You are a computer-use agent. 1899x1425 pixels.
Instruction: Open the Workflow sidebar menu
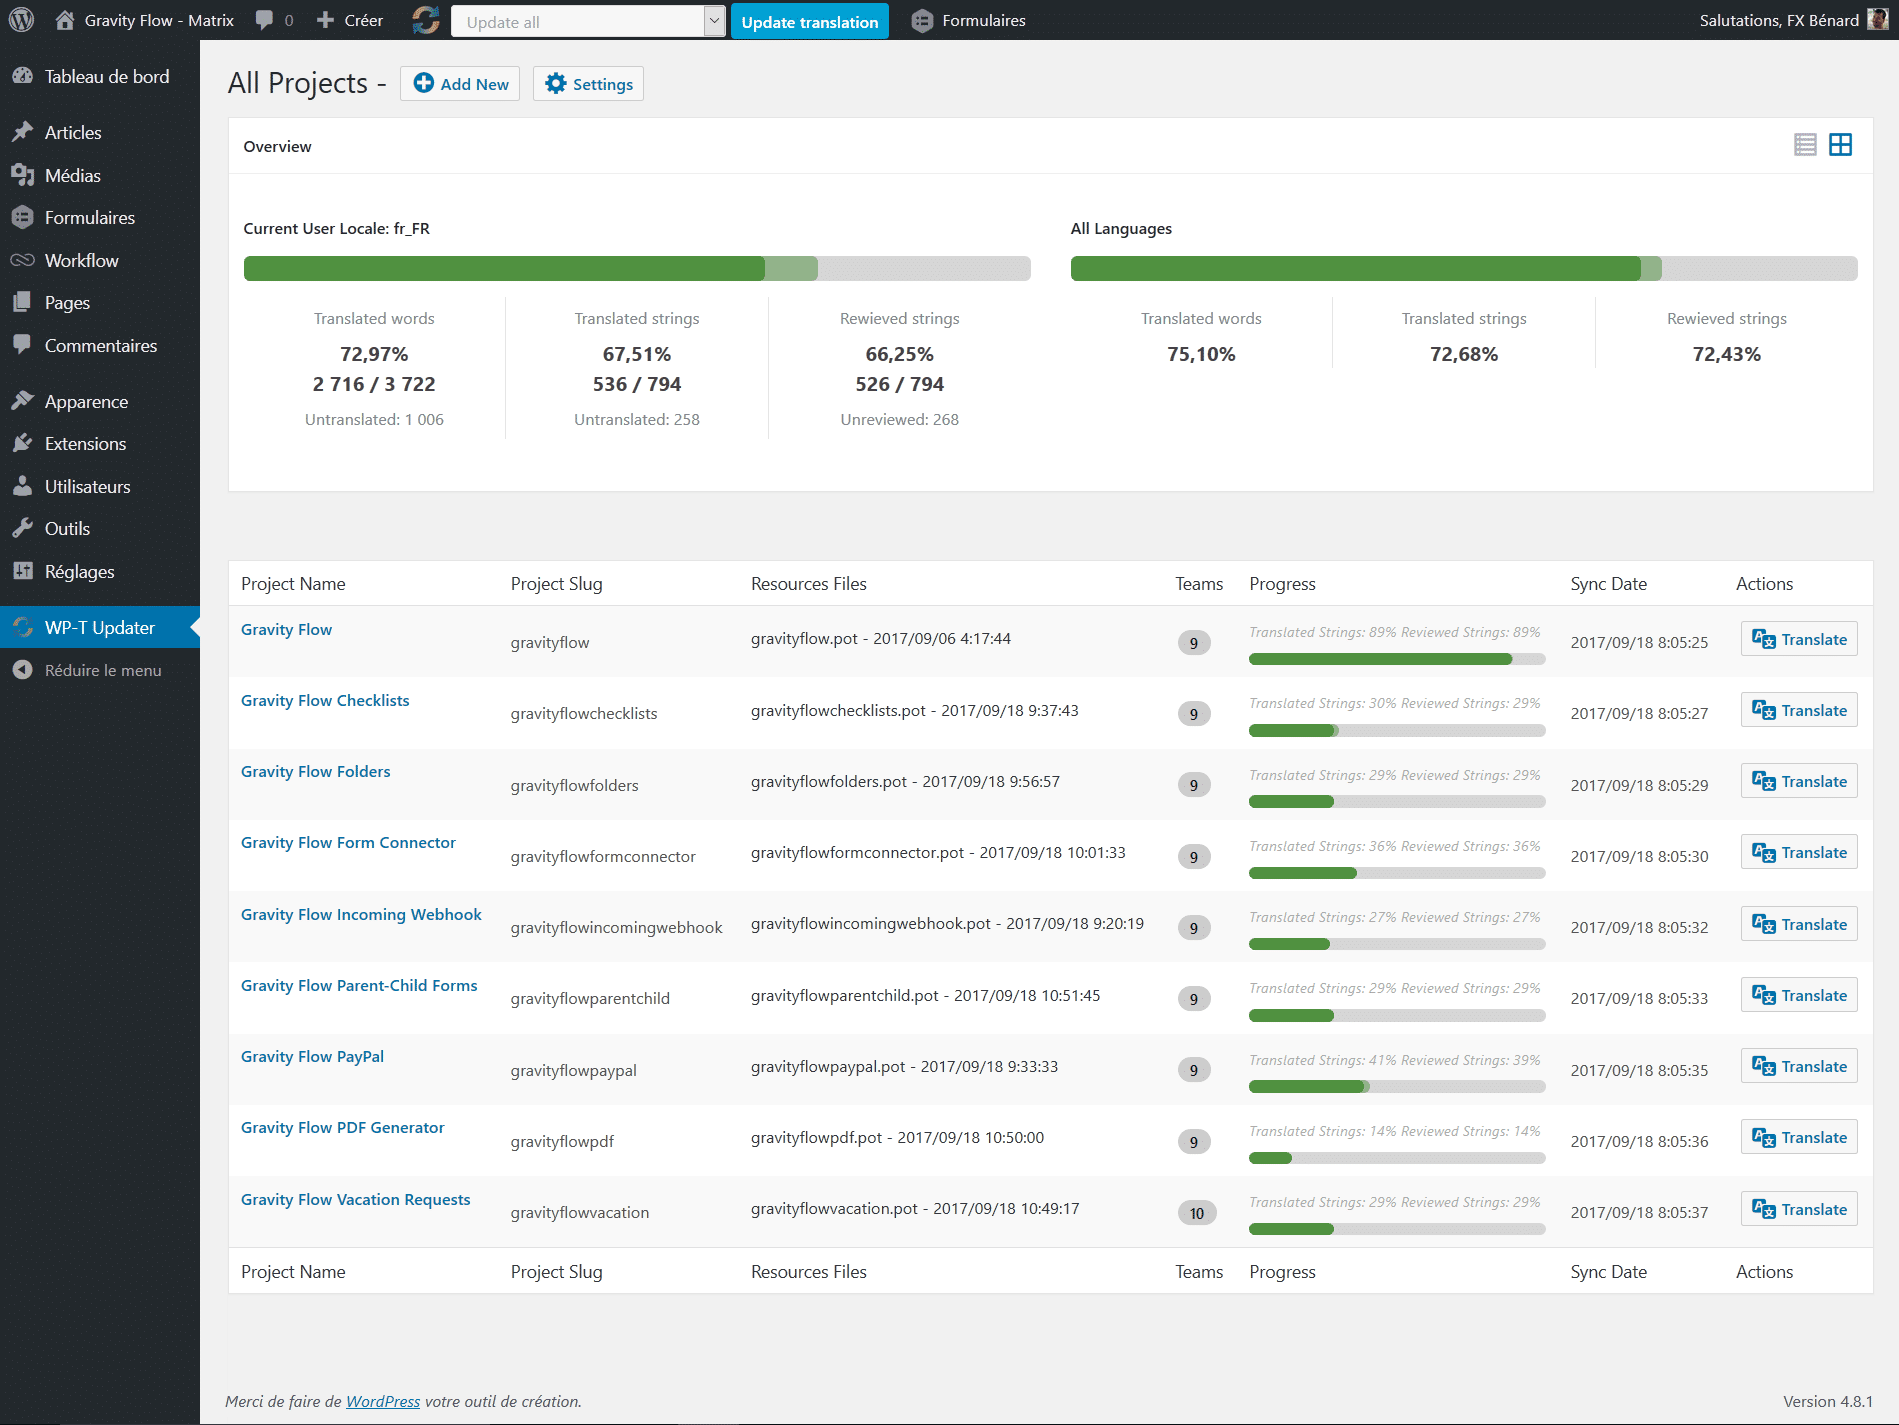tap(100, 260)
